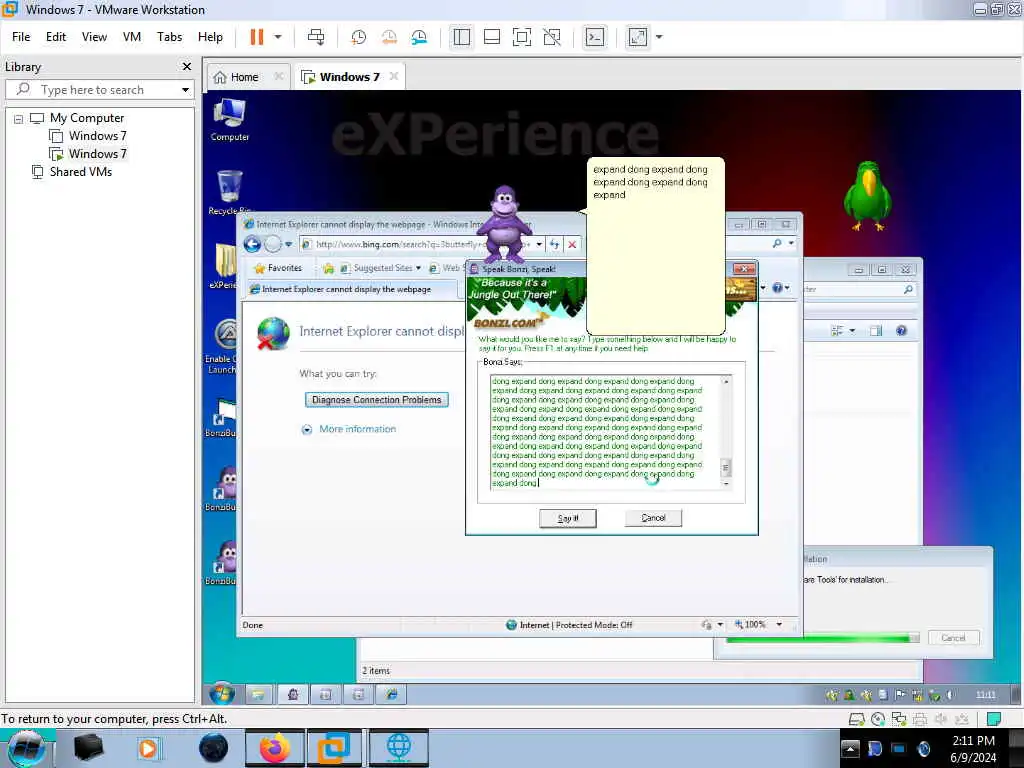Toggle the thumbnail bar view icon
1024x768 pixels.
coord(492,37)
